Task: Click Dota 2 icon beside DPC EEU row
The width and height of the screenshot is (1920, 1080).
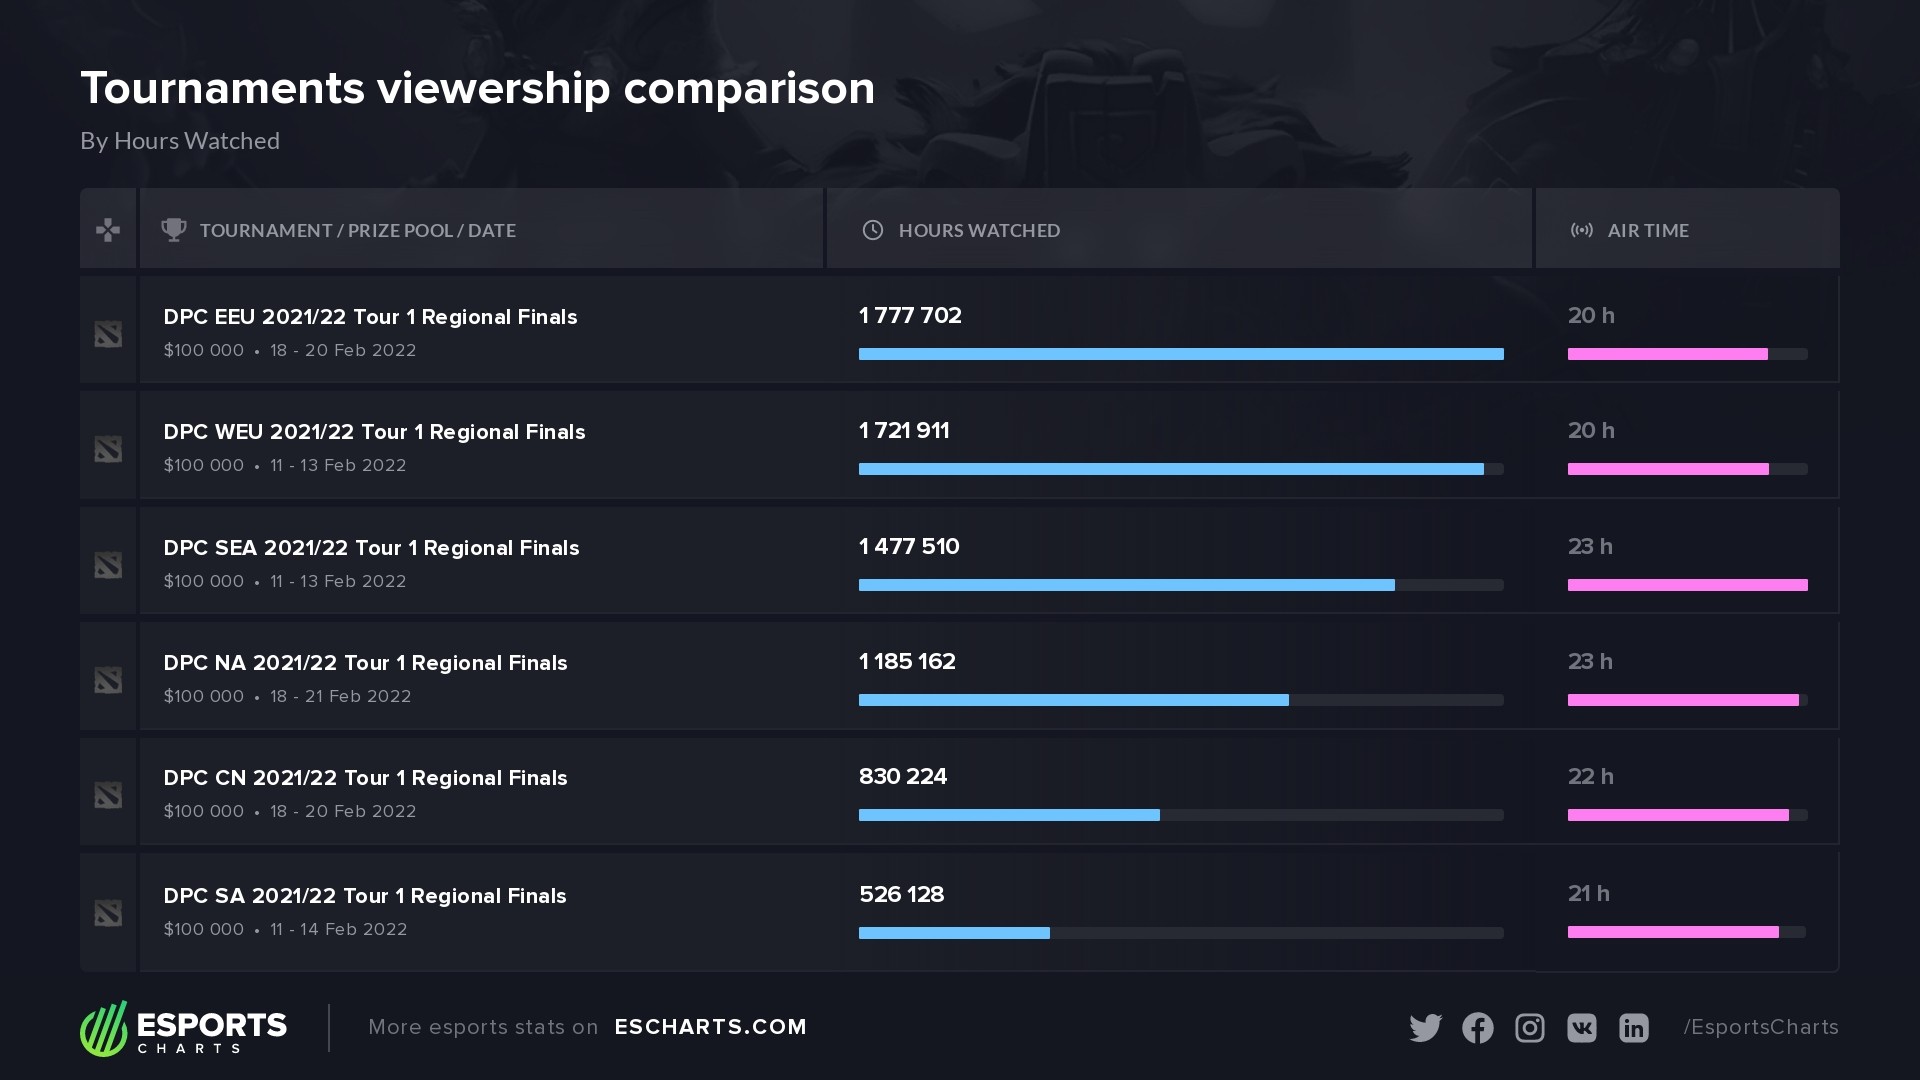Action: pyautogui.click(x=108, y=334)
